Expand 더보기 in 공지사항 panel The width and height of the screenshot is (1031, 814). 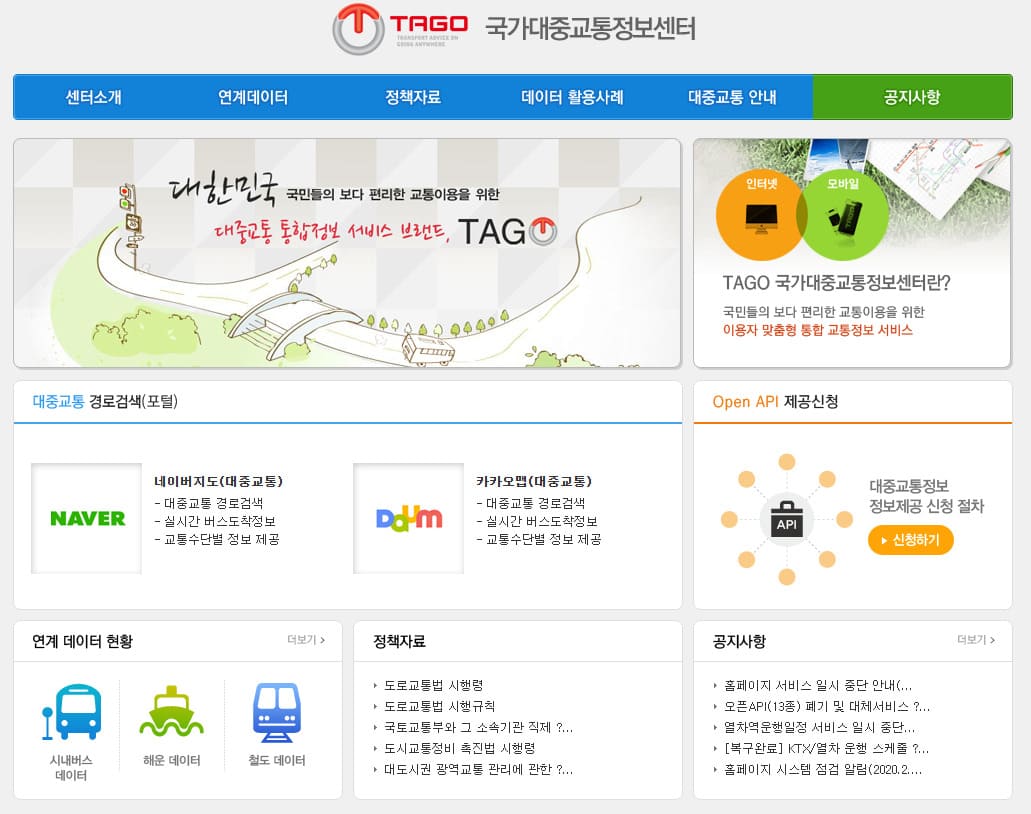point(976,640)
